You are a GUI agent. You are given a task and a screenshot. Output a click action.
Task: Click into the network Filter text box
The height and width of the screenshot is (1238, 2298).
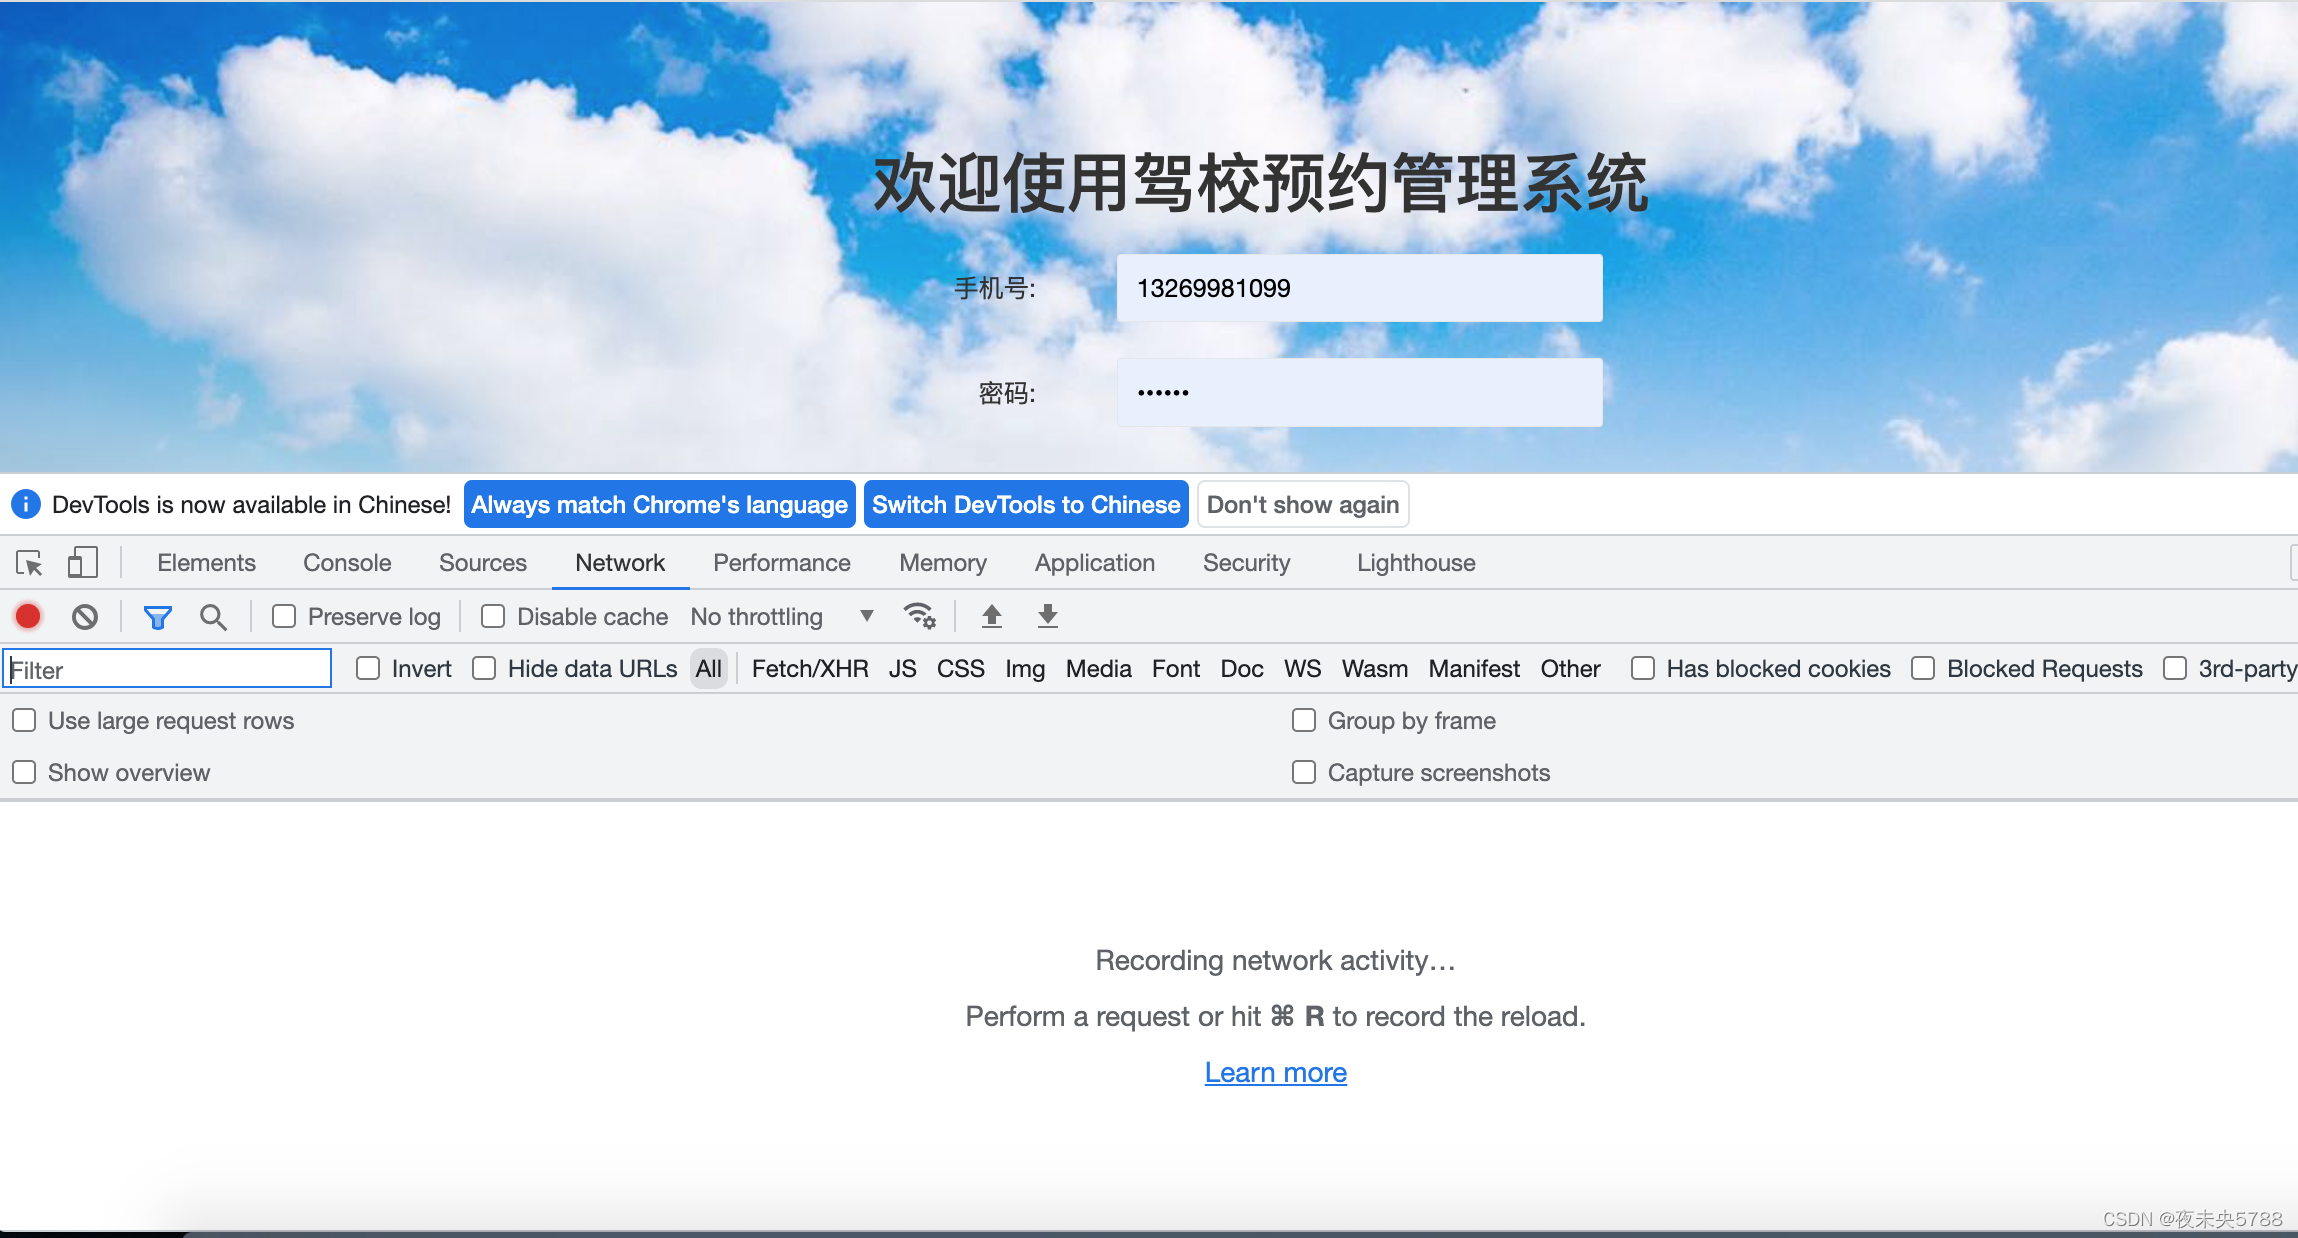pos(168,669)
